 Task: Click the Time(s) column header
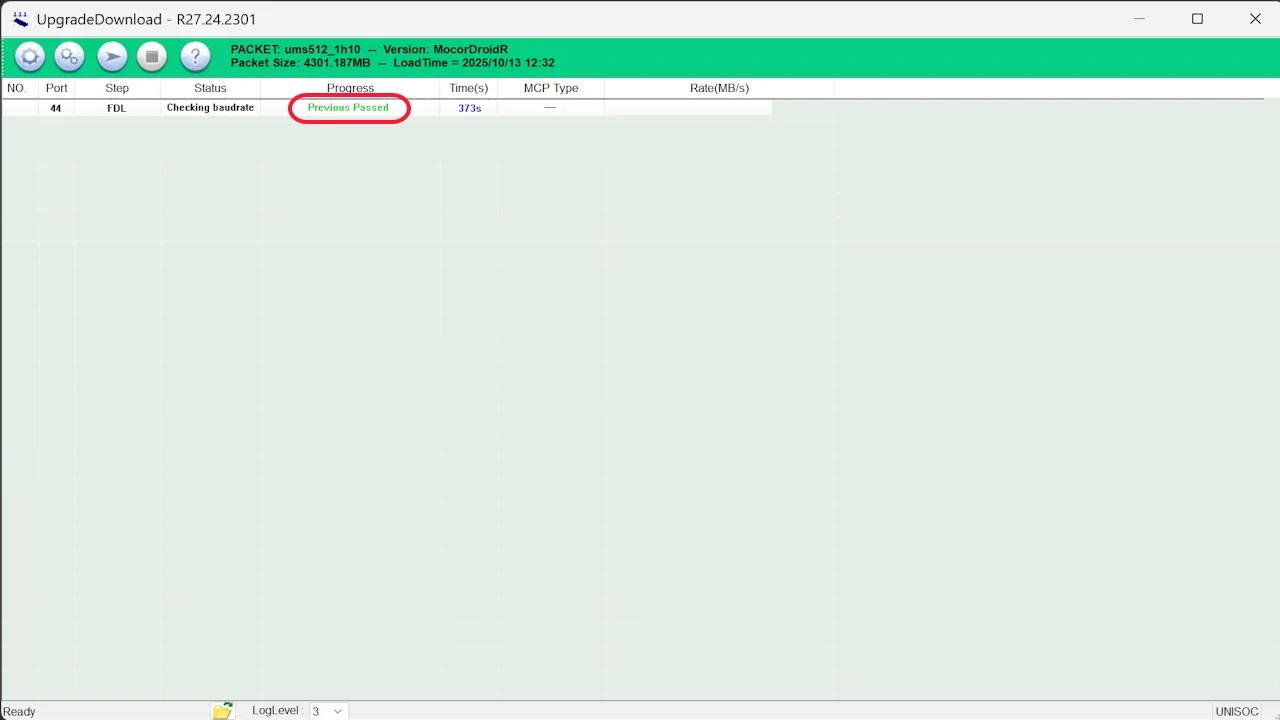point(469,88)
